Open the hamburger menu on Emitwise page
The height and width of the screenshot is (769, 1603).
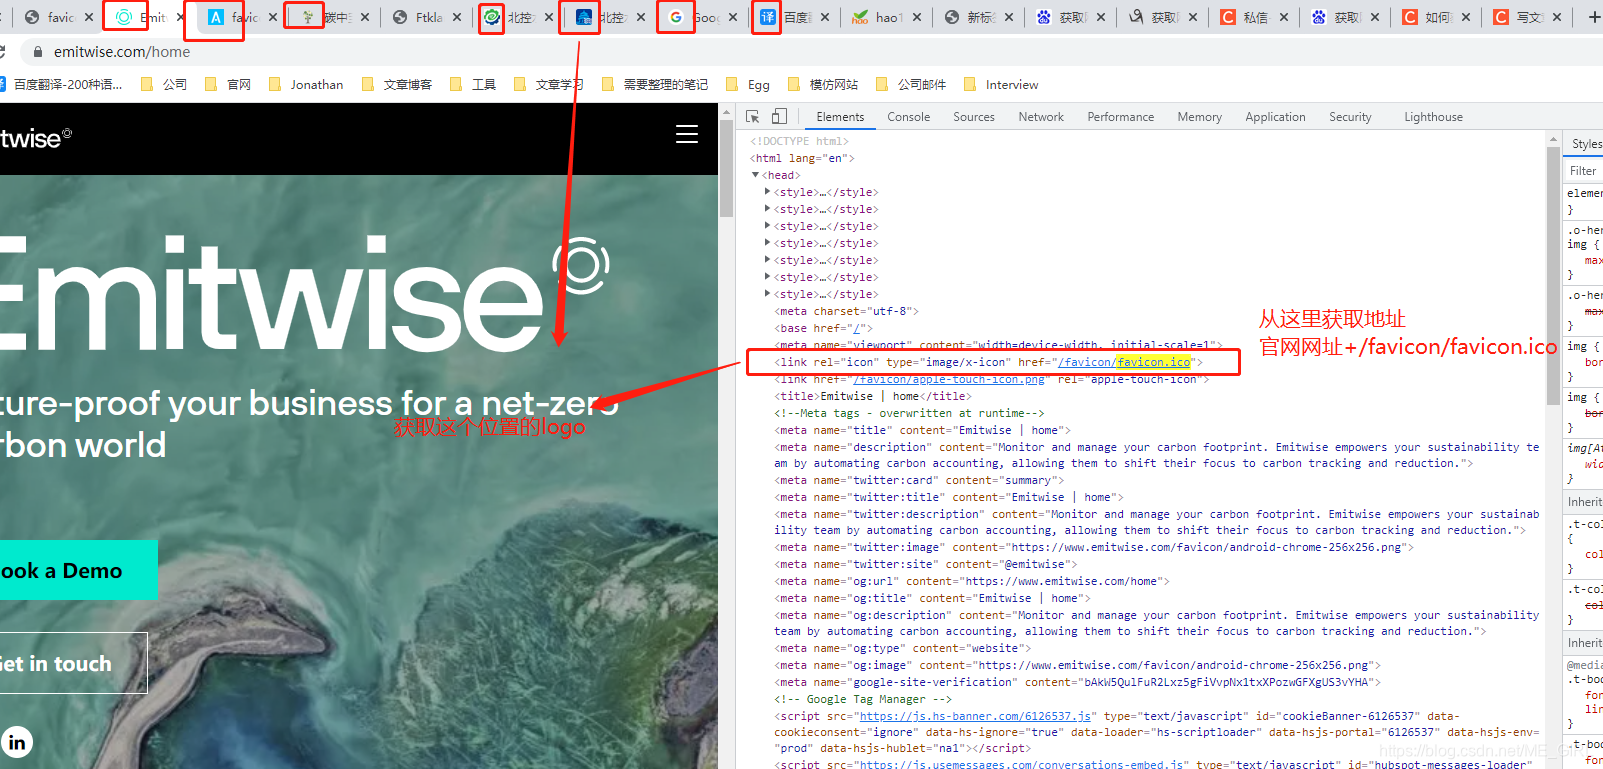pos(687,135)
